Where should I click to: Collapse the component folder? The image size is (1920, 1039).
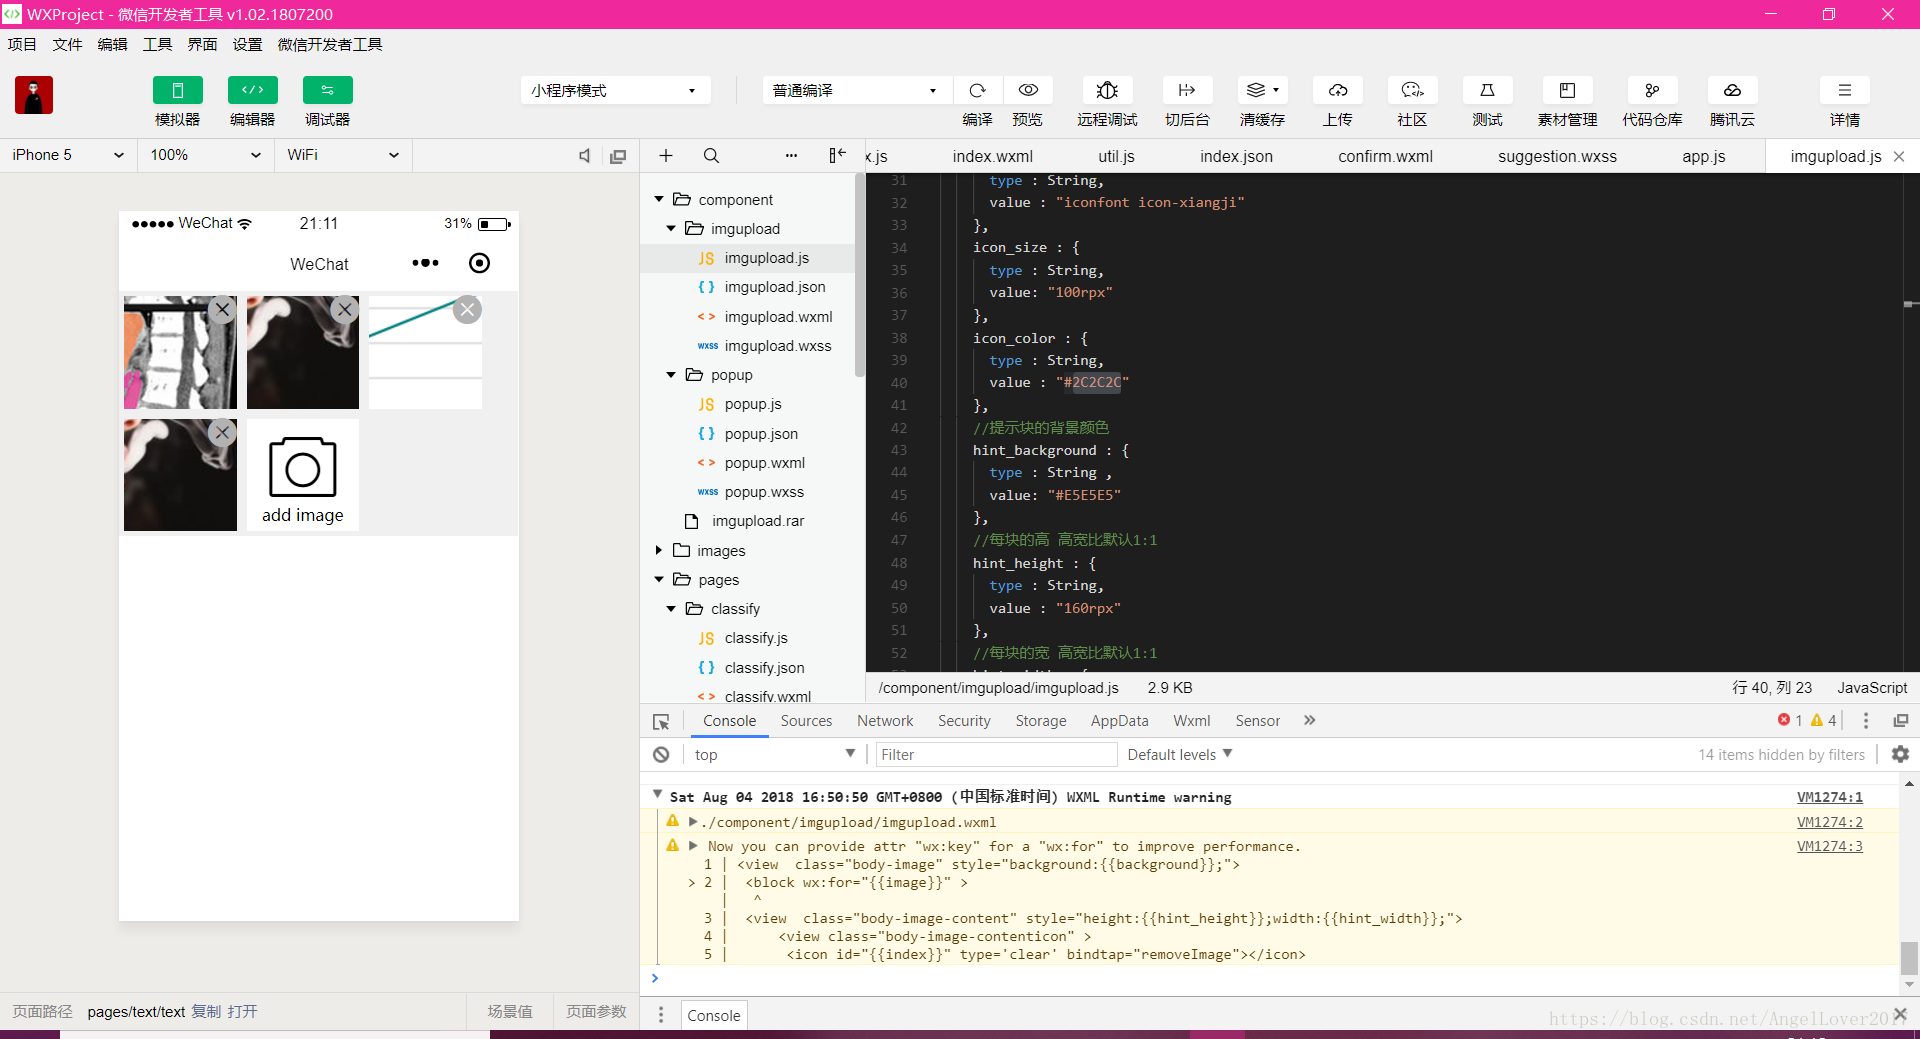659,199
